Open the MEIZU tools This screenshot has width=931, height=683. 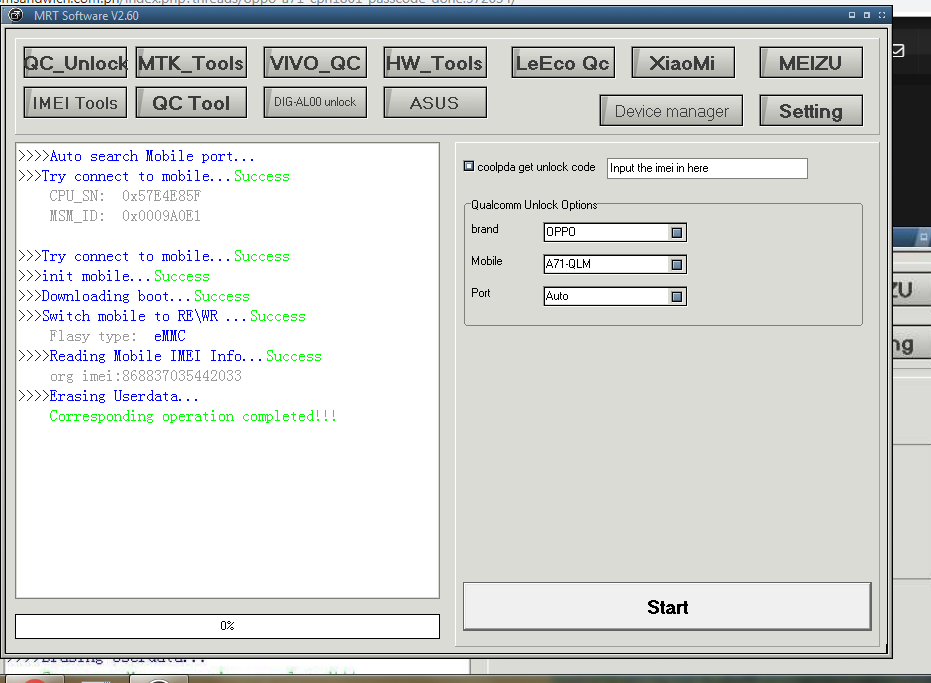click(811, 63)
